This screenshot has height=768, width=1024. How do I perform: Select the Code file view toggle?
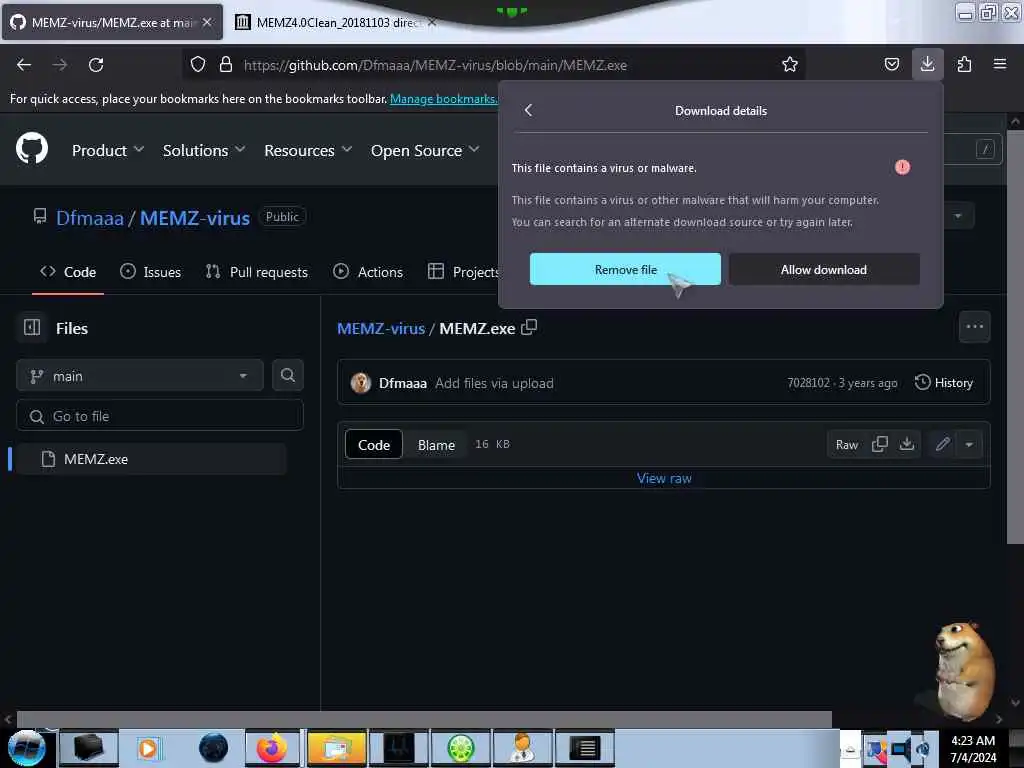374,445
